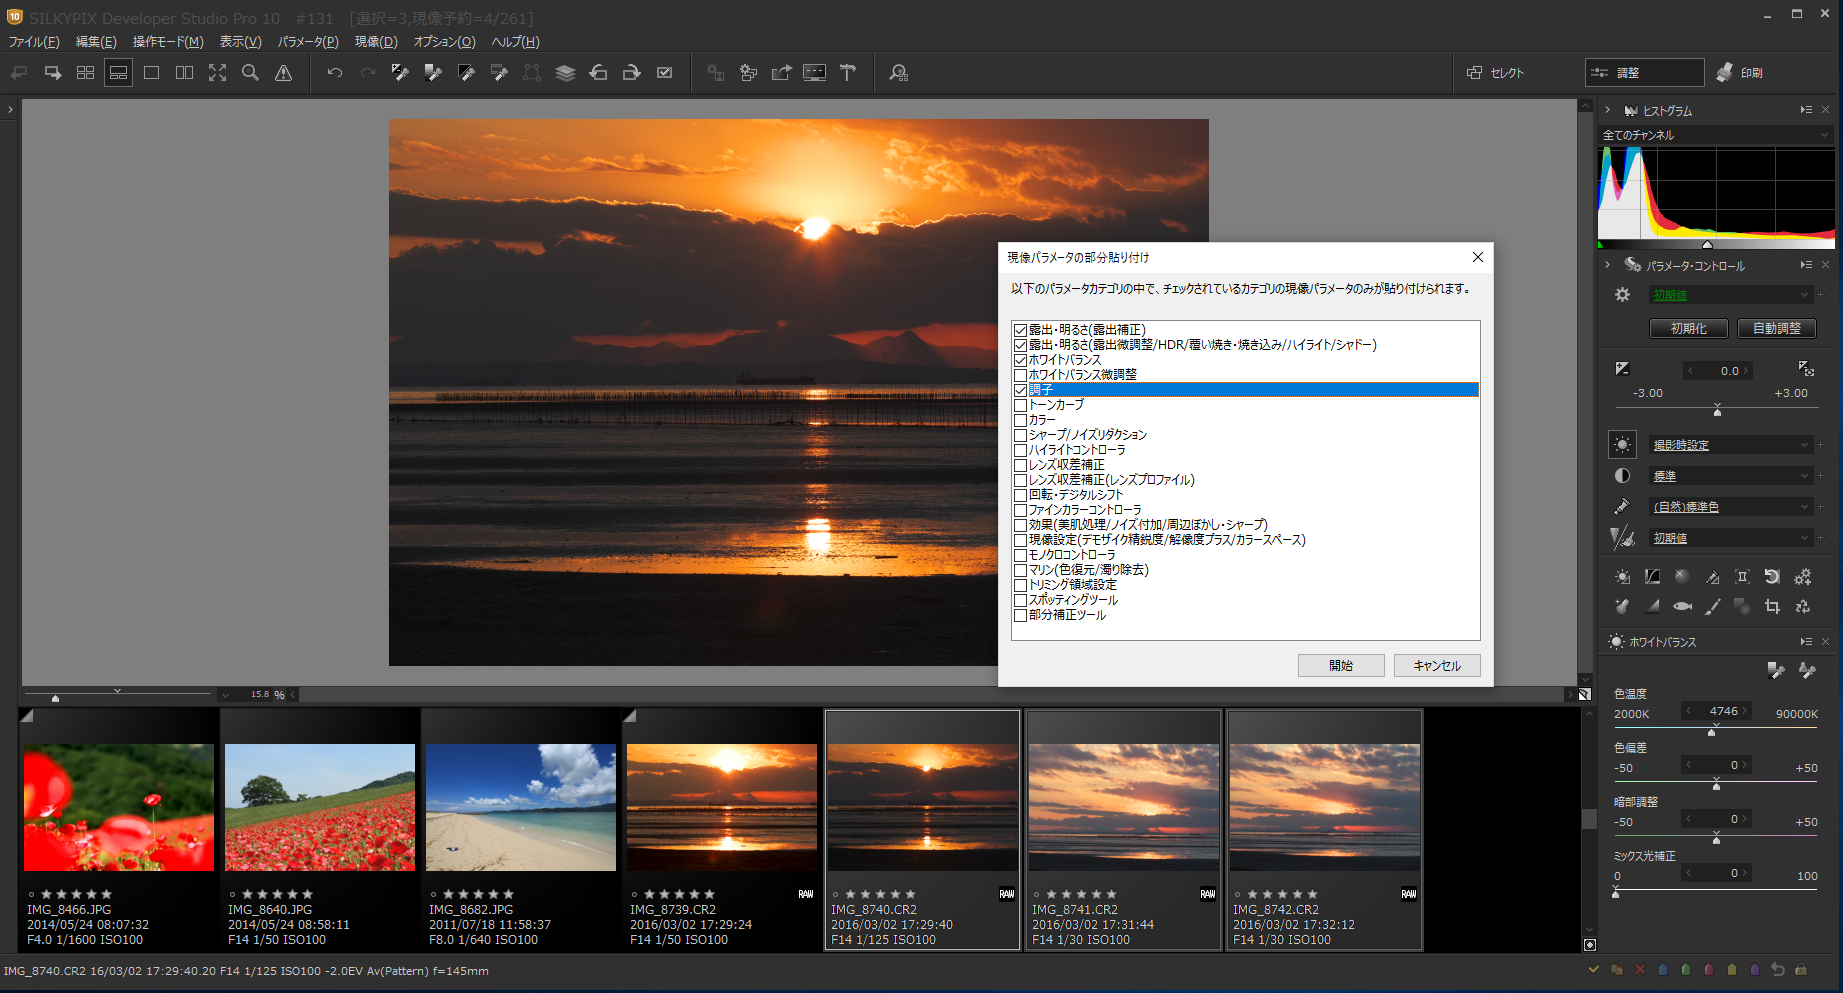The width and height of the screenshot is (1843, 993).
Task: Enable the トリミング領域設定 checkbox
Action: [1020, 585]
